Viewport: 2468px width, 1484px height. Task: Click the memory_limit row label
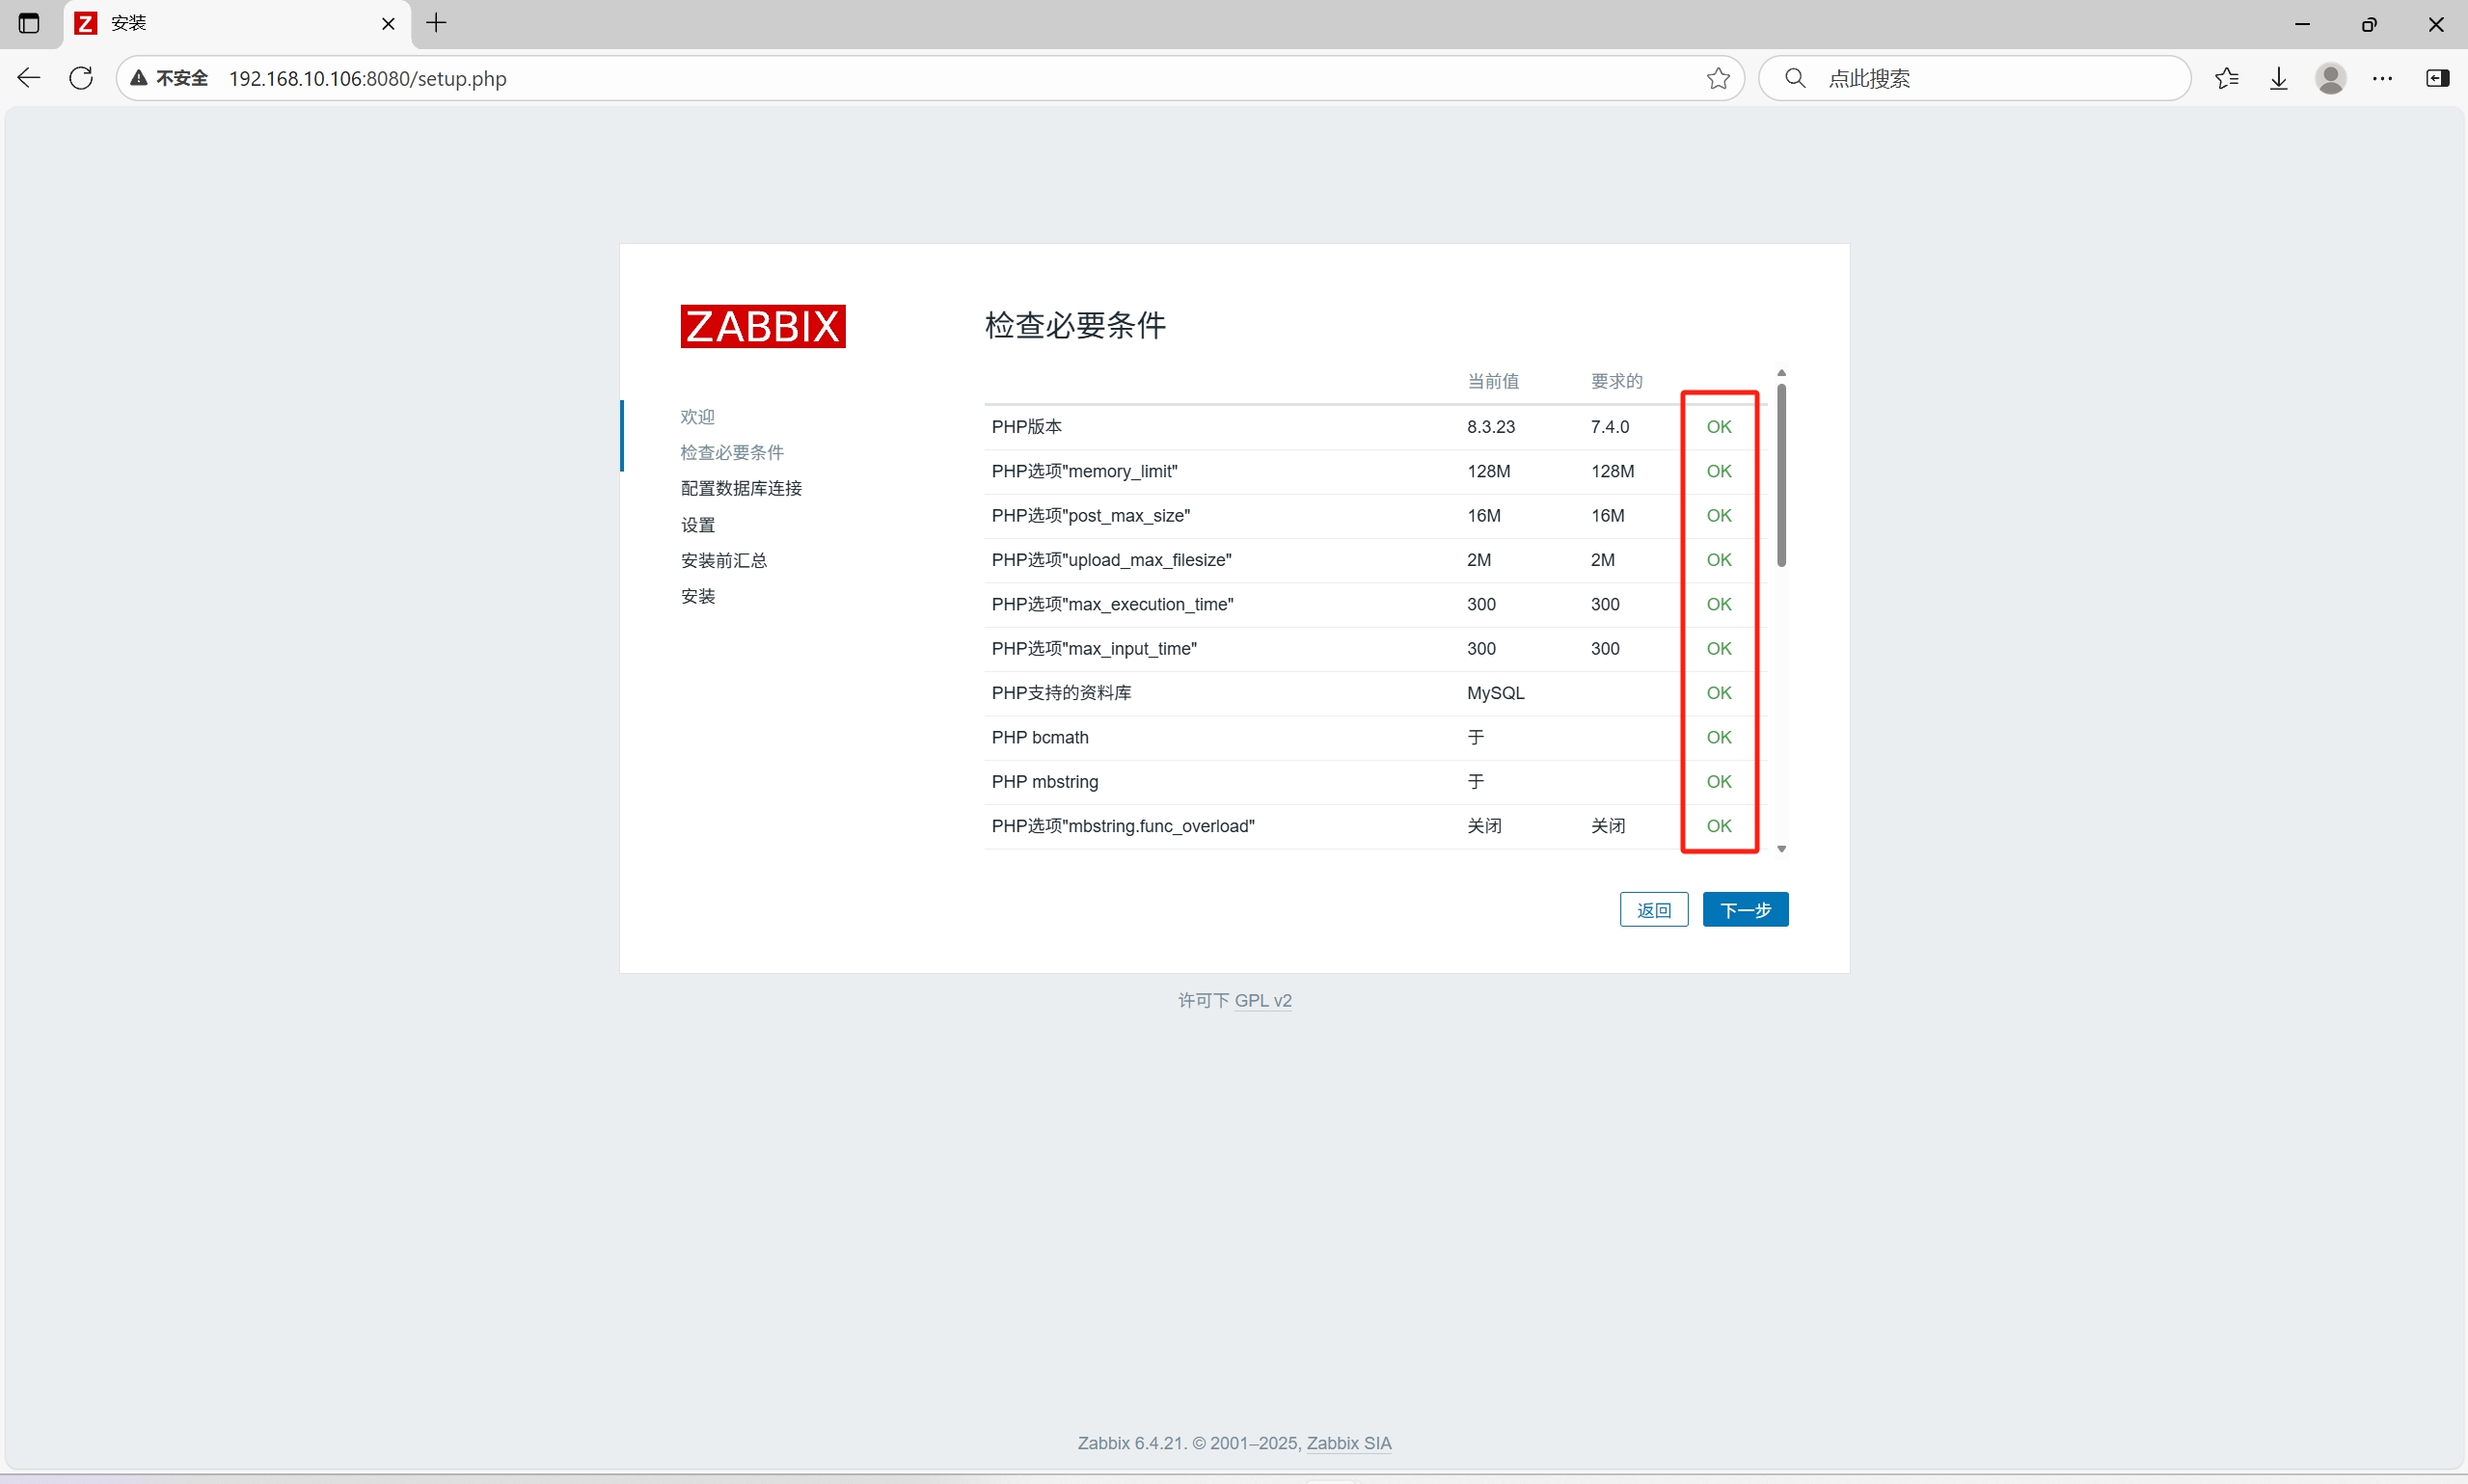tap(1084, 471)
